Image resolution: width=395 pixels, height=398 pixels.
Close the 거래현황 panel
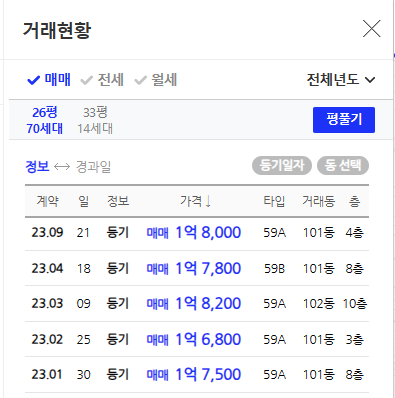click(x=371, y=29)
